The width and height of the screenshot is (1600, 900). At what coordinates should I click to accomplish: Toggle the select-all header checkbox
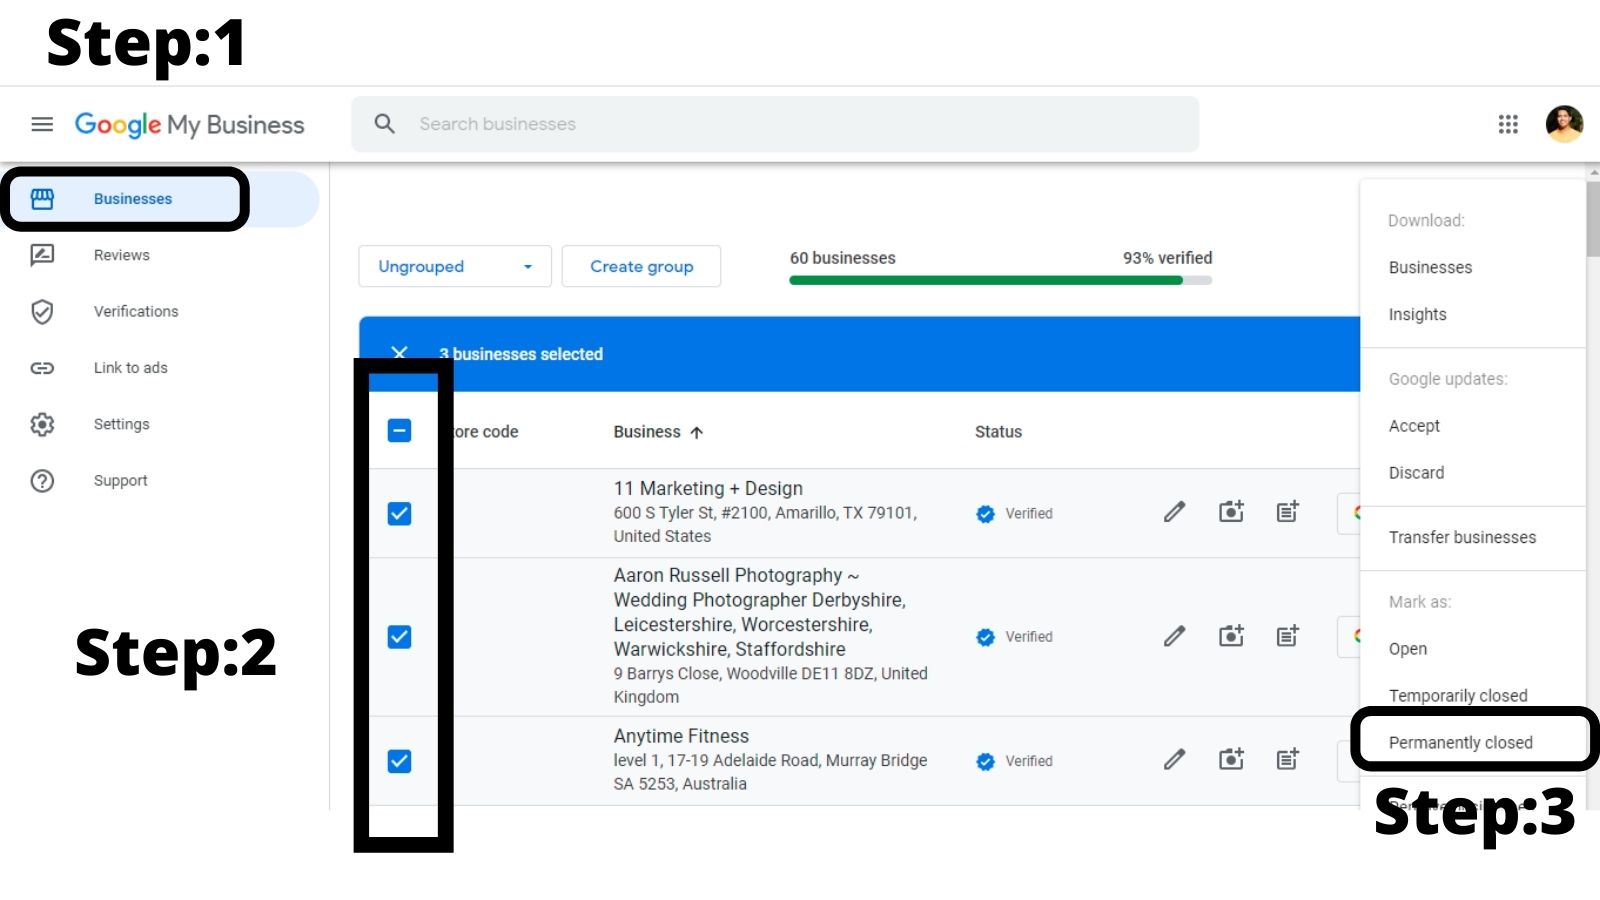[x=399, y=431]
